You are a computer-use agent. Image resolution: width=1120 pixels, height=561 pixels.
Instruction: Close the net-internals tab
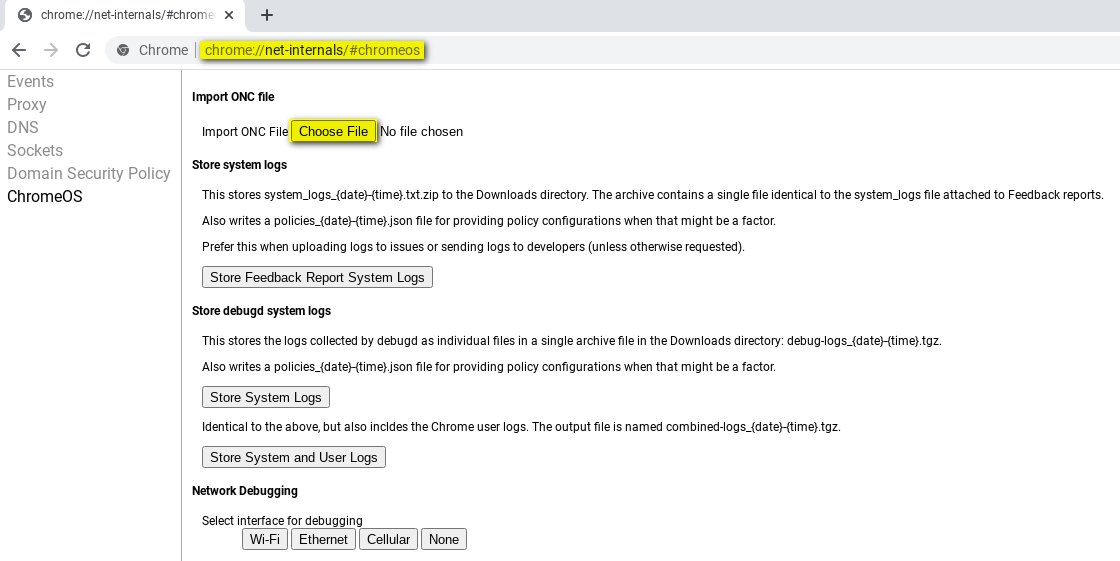(232, 15)
